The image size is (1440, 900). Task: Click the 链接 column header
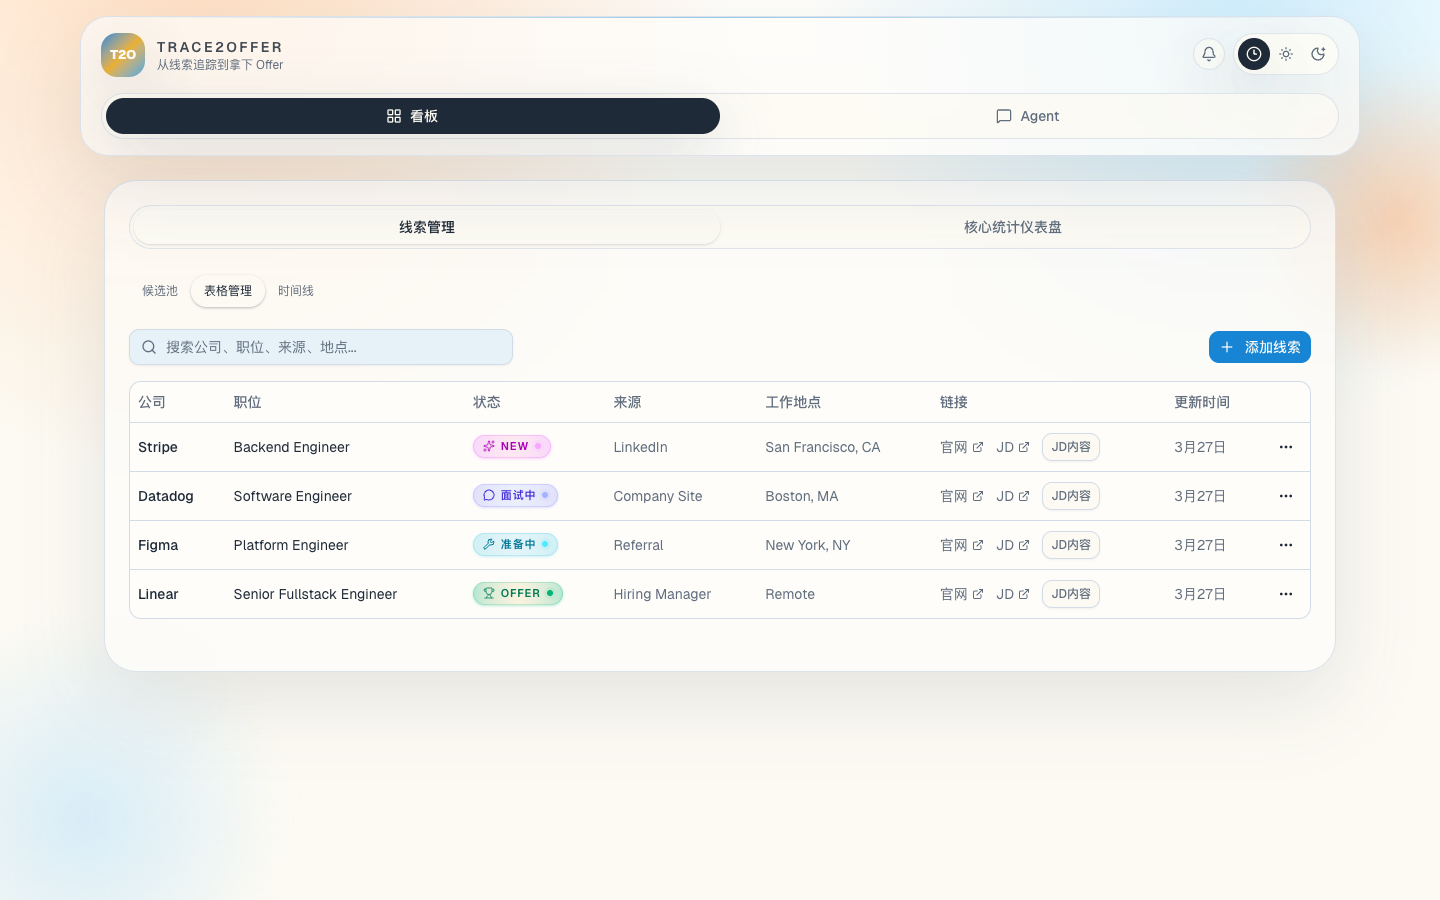(954, 402)
